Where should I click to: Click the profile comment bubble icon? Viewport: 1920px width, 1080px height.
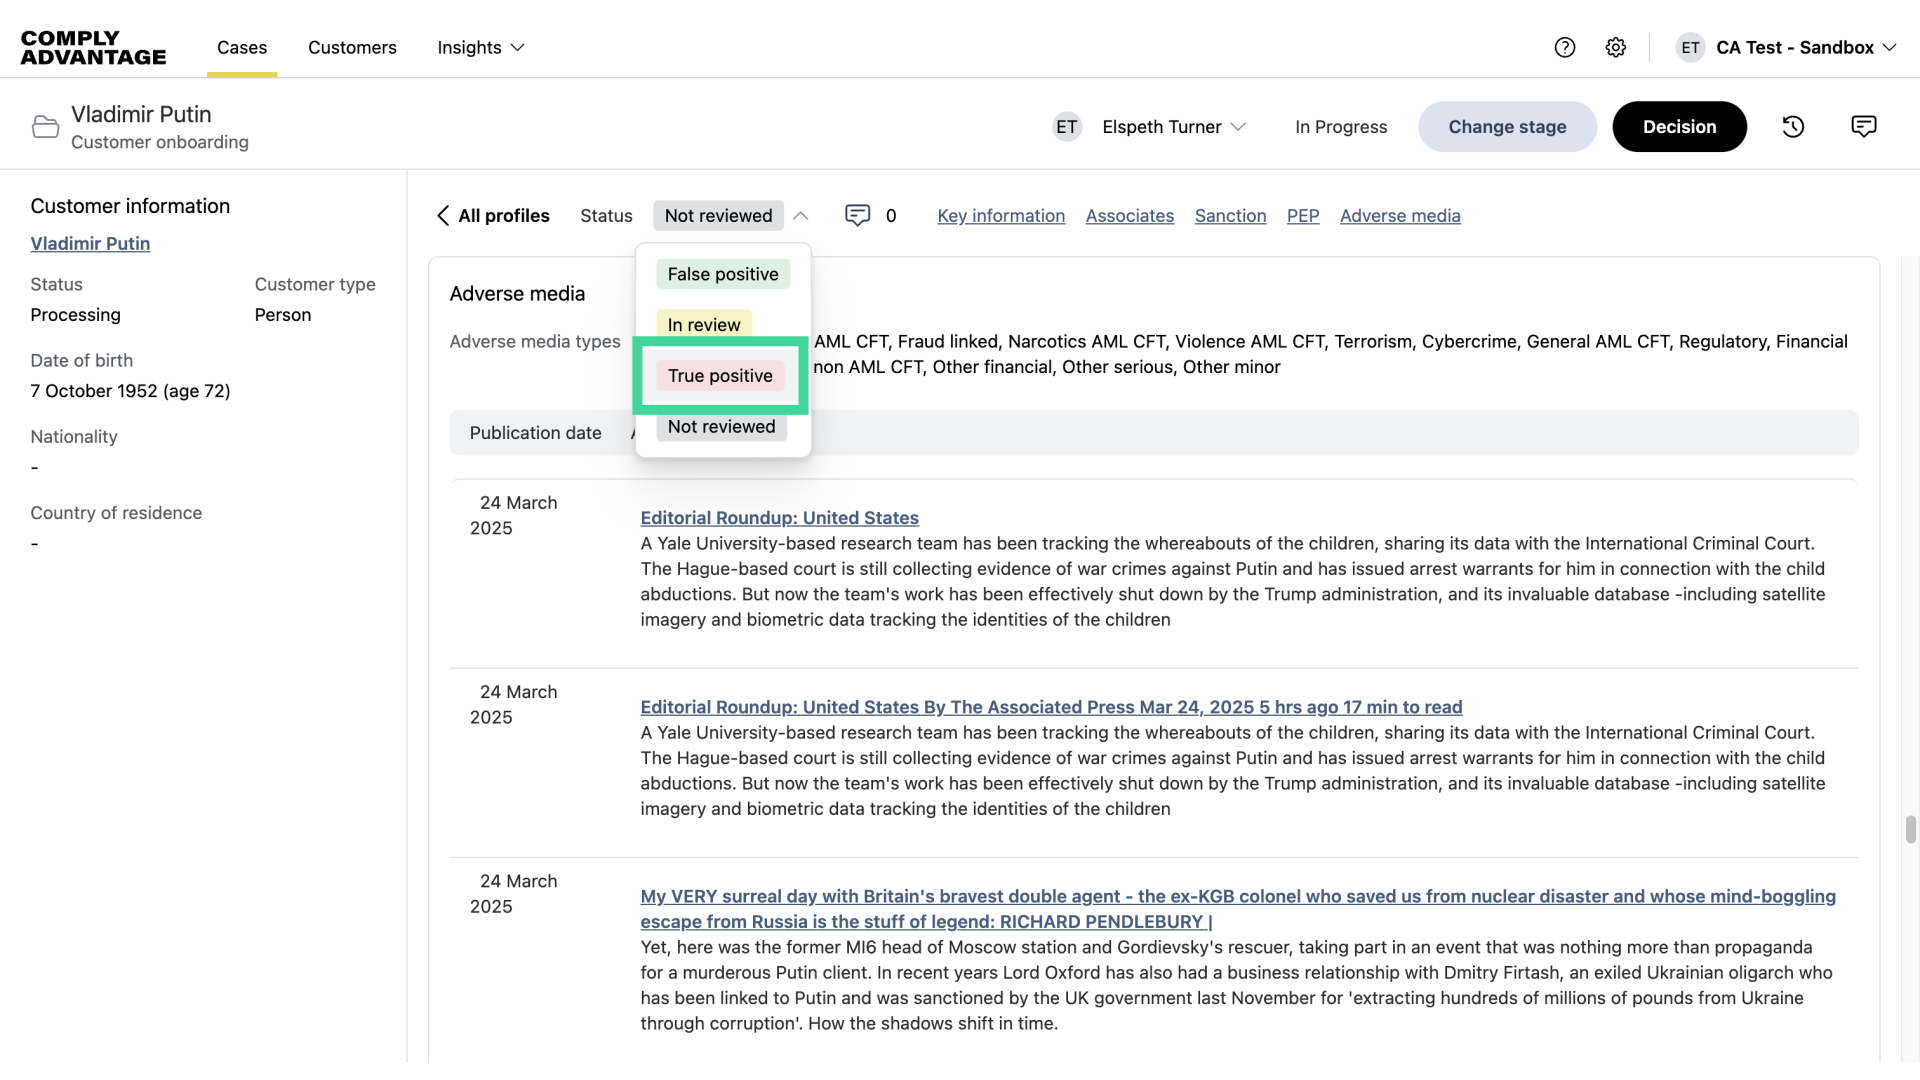tap(857, 216)
